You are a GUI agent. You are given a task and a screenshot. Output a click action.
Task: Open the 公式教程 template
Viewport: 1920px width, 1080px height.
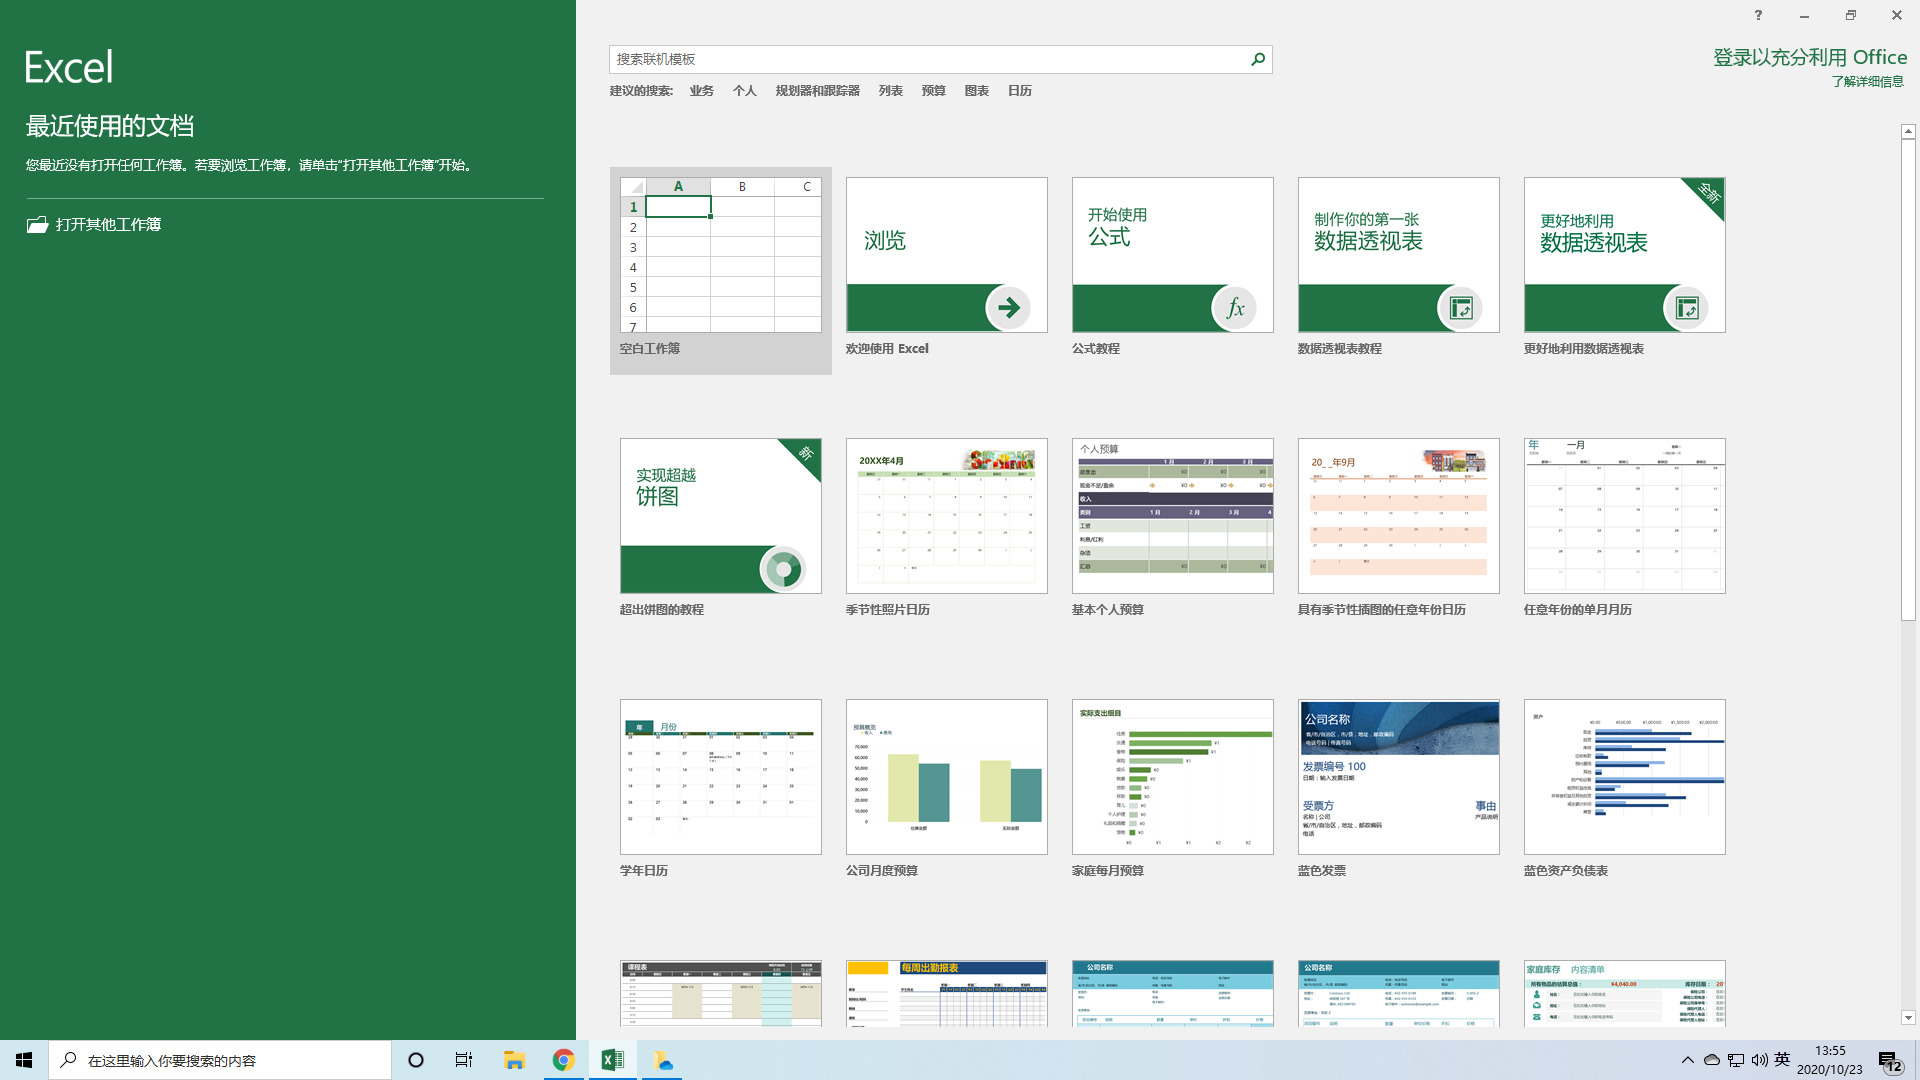(1173, 267)
